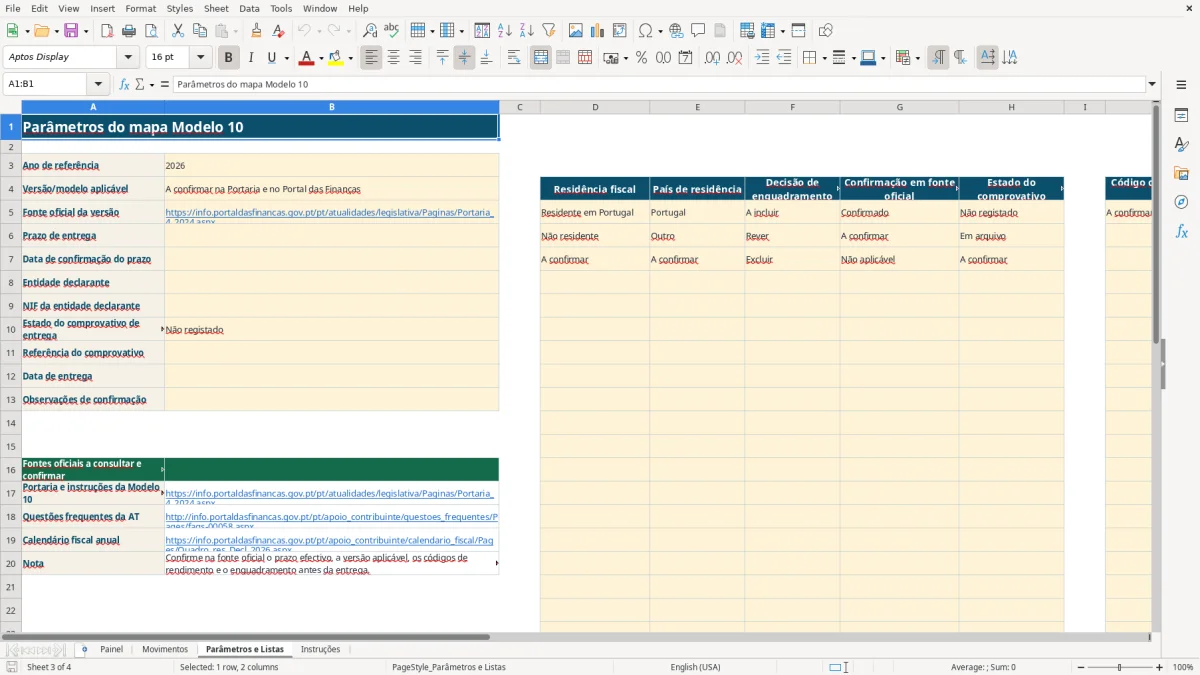
Task: Toggle align left
Action: click(371, 58)
